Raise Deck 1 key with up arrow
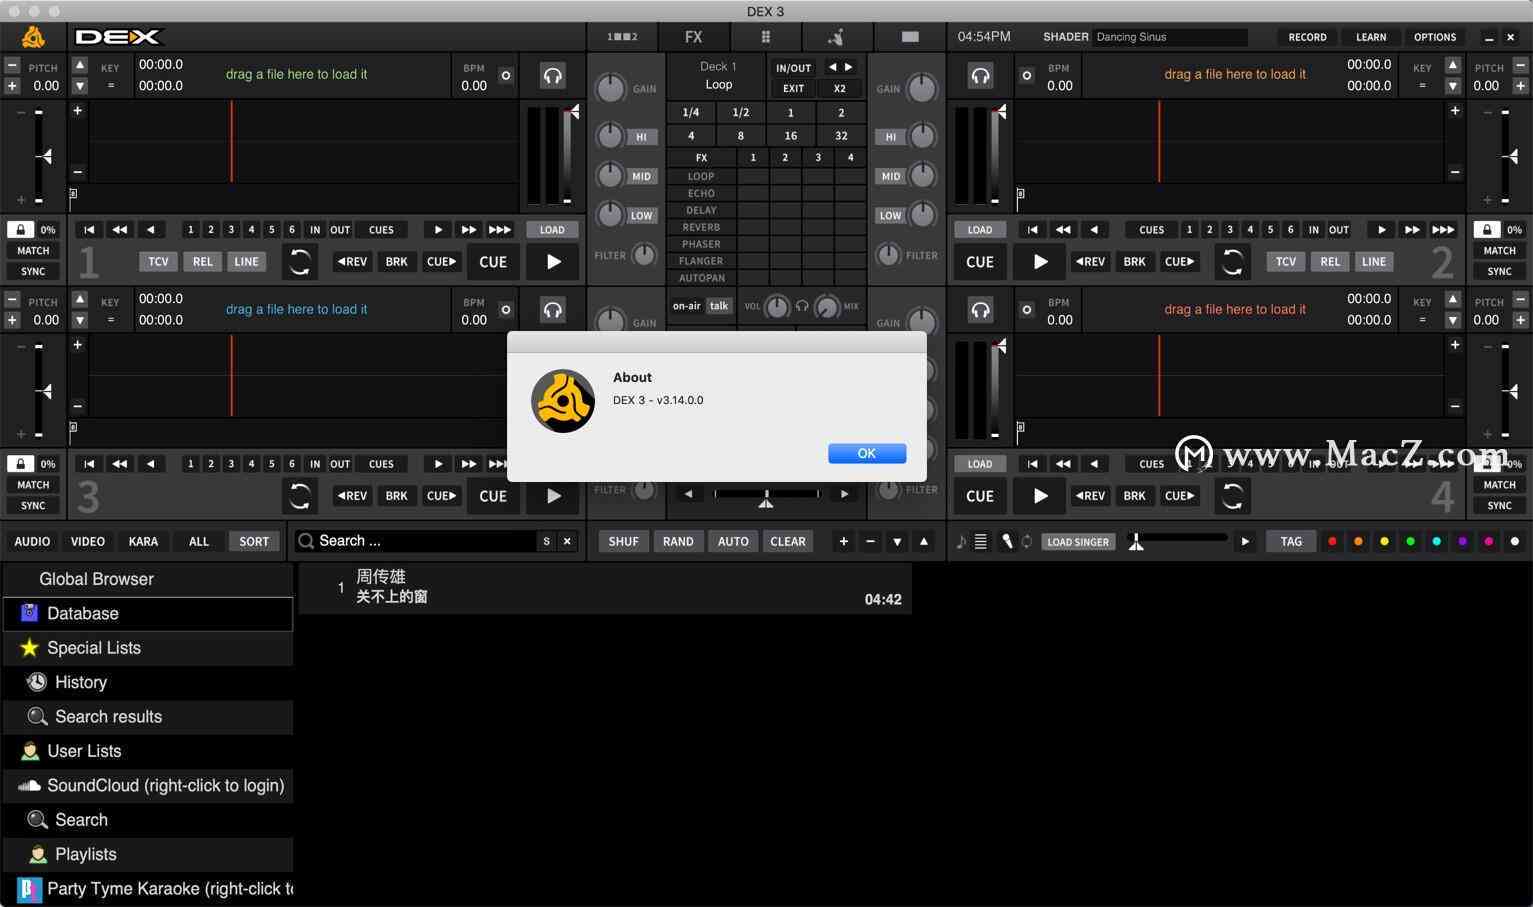 click(80, 65)
